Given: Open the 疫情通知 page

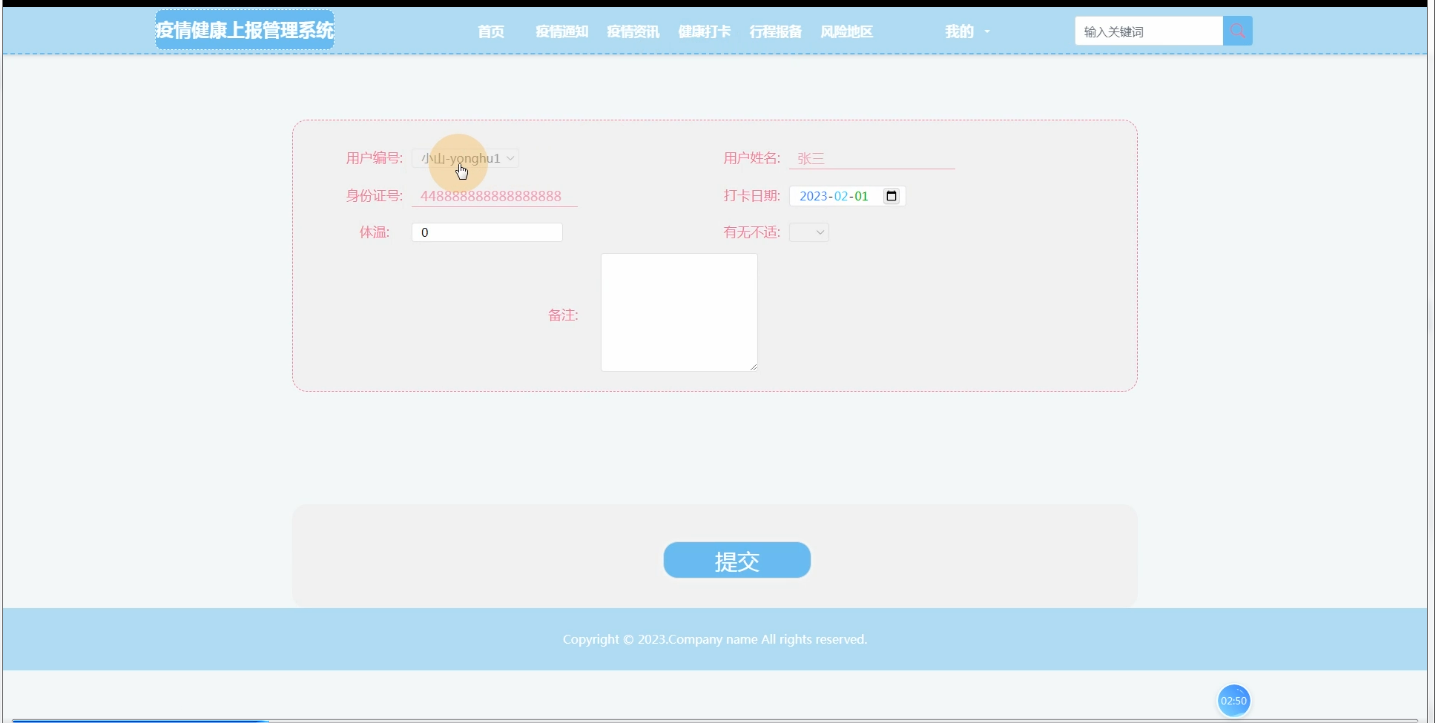Looking at the screenshot, I should (560, 31).
